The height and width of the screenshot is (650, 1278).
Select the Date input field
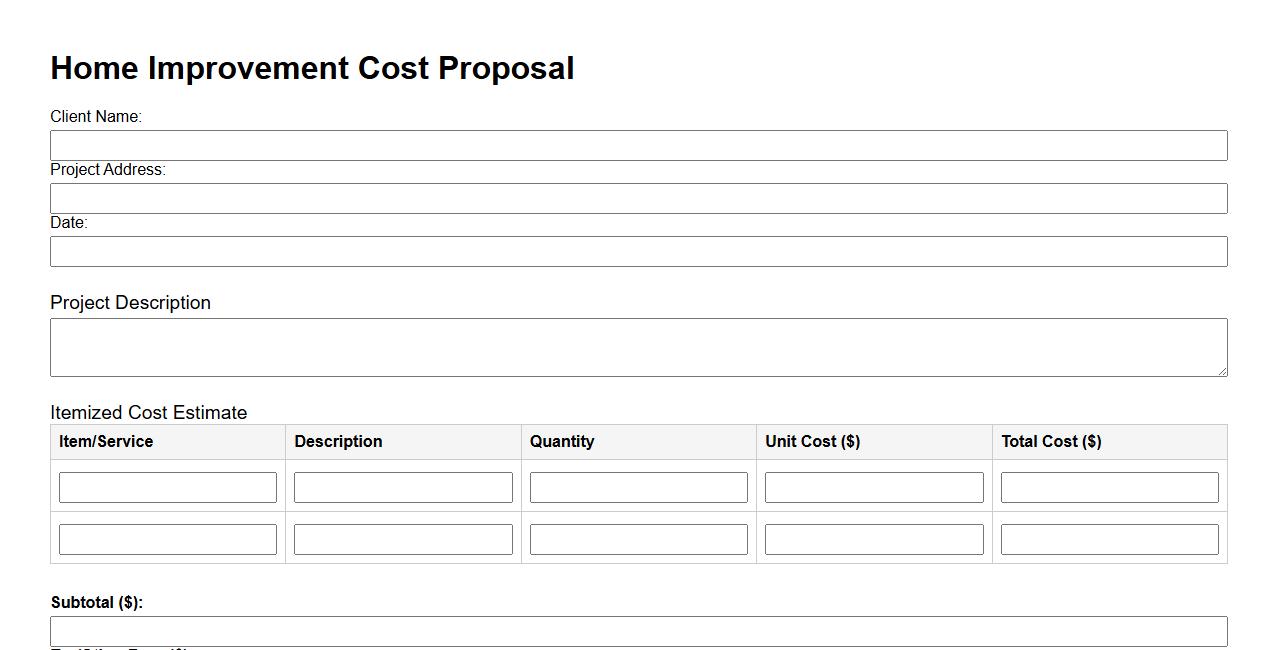638,251
